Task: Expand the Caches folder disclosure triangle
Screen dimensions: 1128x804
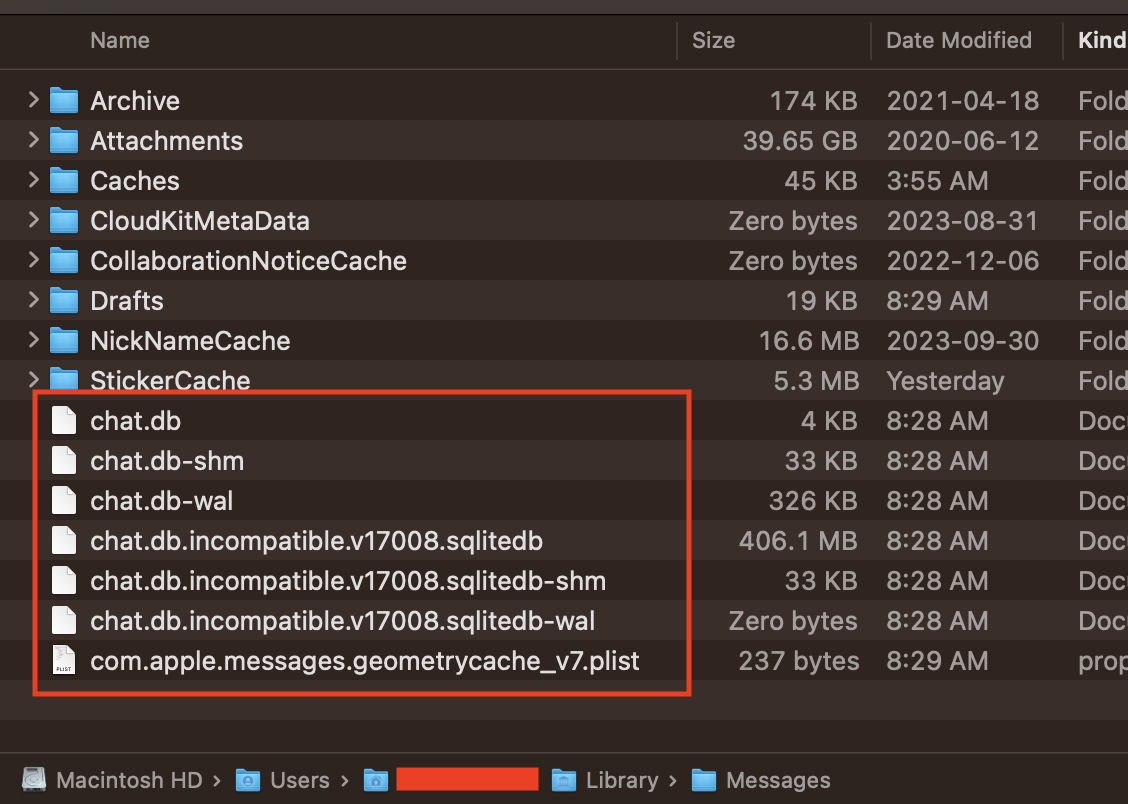Action: pyautogui.click(x=34, y=180)
